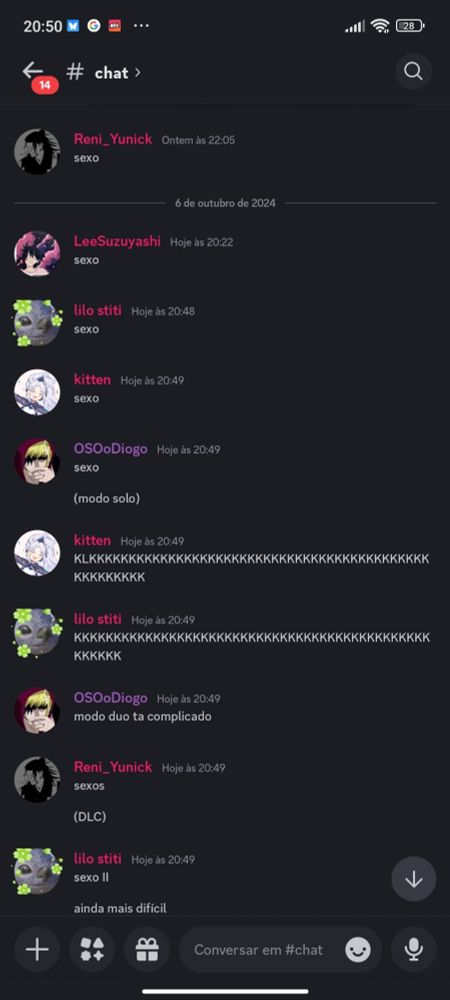Tap the plus attachment button

(37, 950)
